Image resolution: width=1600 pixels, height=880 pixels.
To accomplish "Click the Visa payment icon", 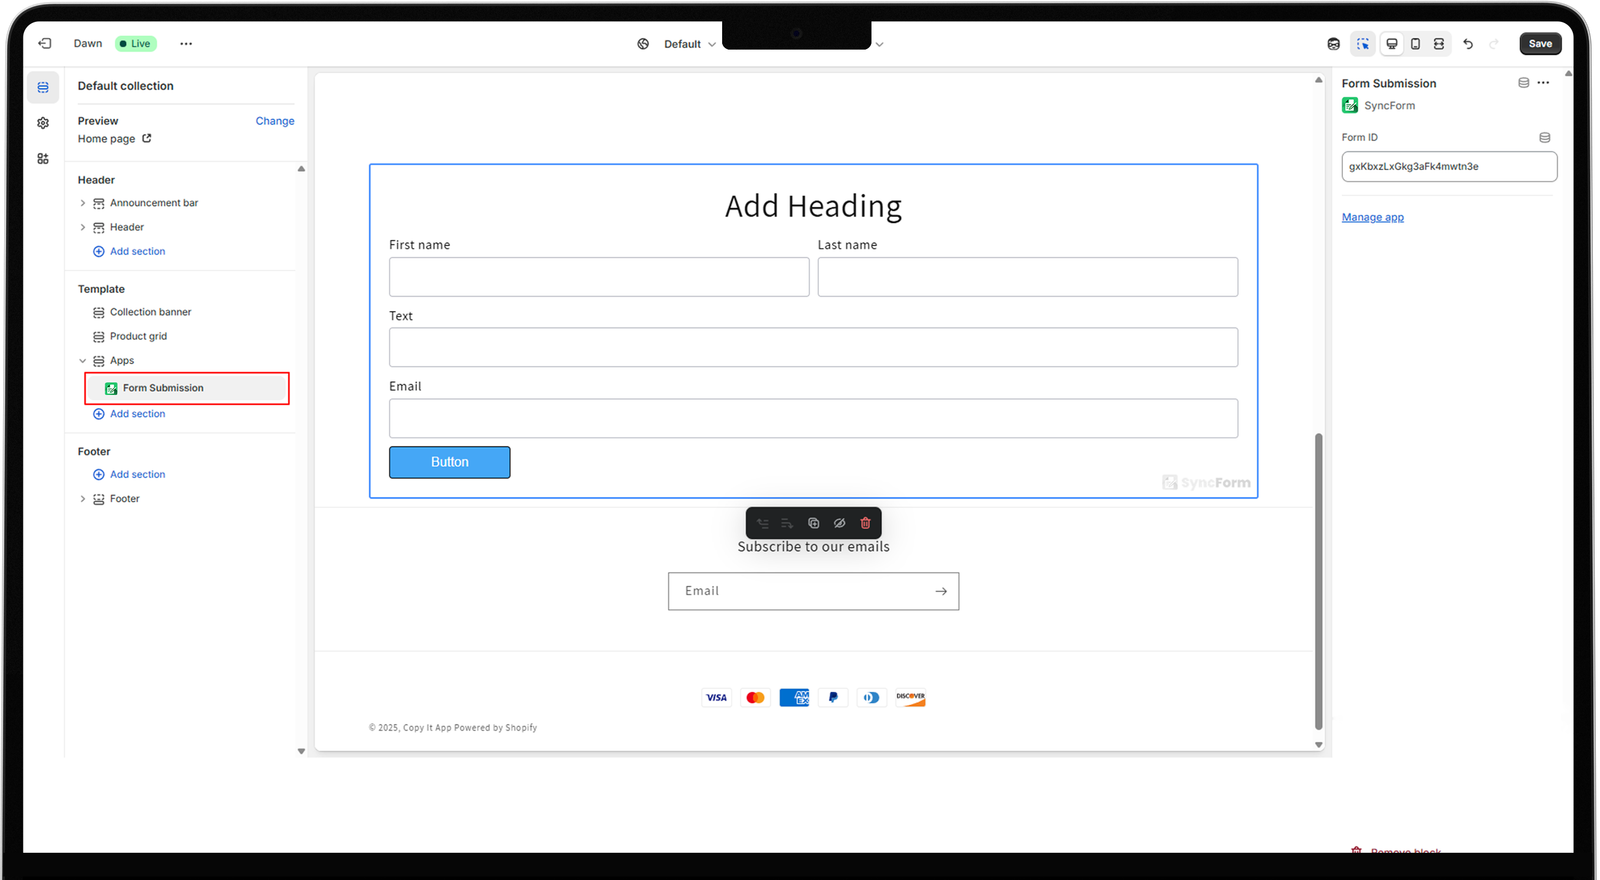I will [717, 698].
